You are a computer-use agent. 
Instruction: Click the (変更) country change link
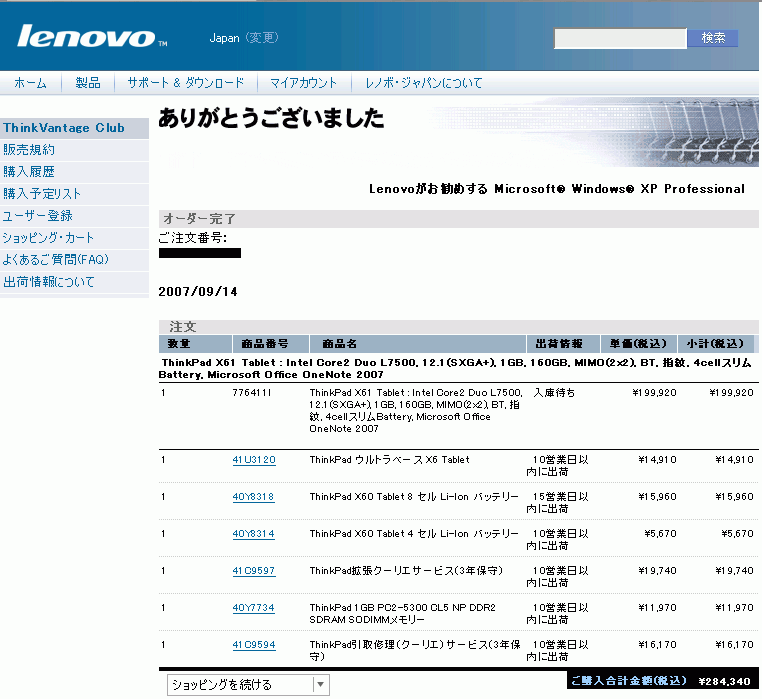262,38
